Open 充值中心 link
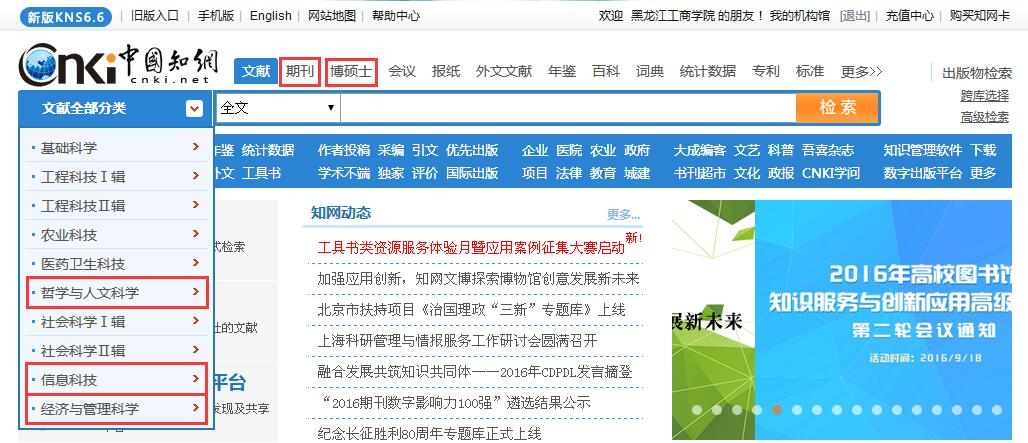The height and width of the screenshot is (443, 1028). coord(910,16)
